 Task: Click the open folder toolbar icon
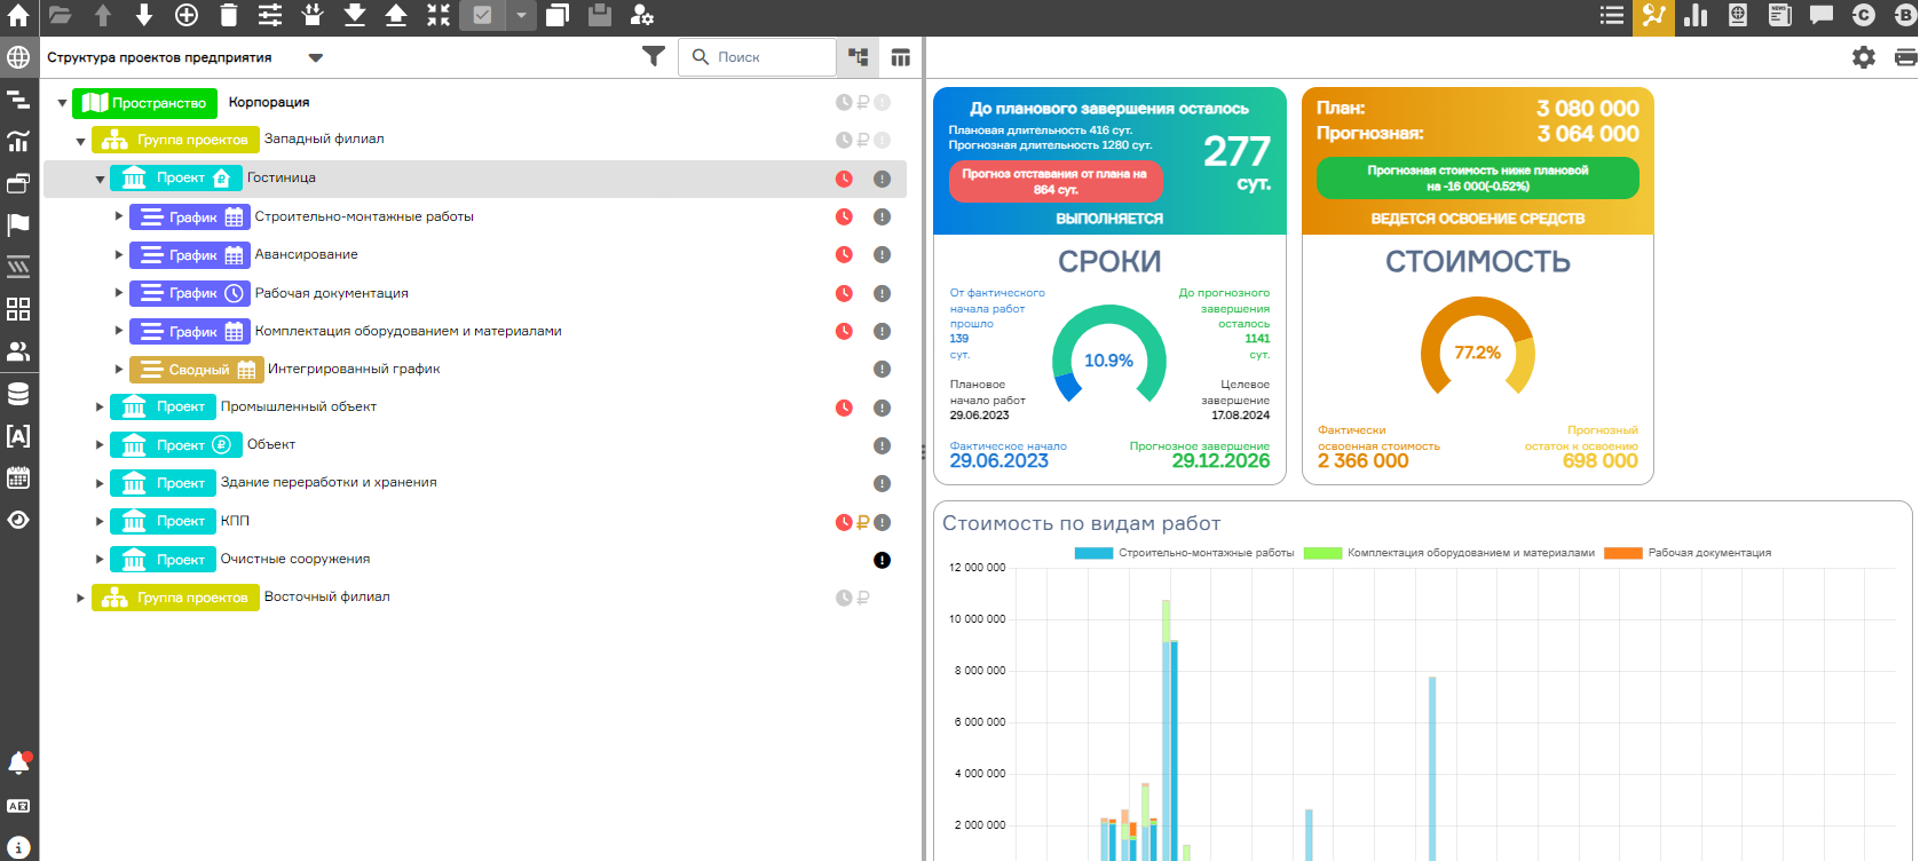(x=60, y=15)
